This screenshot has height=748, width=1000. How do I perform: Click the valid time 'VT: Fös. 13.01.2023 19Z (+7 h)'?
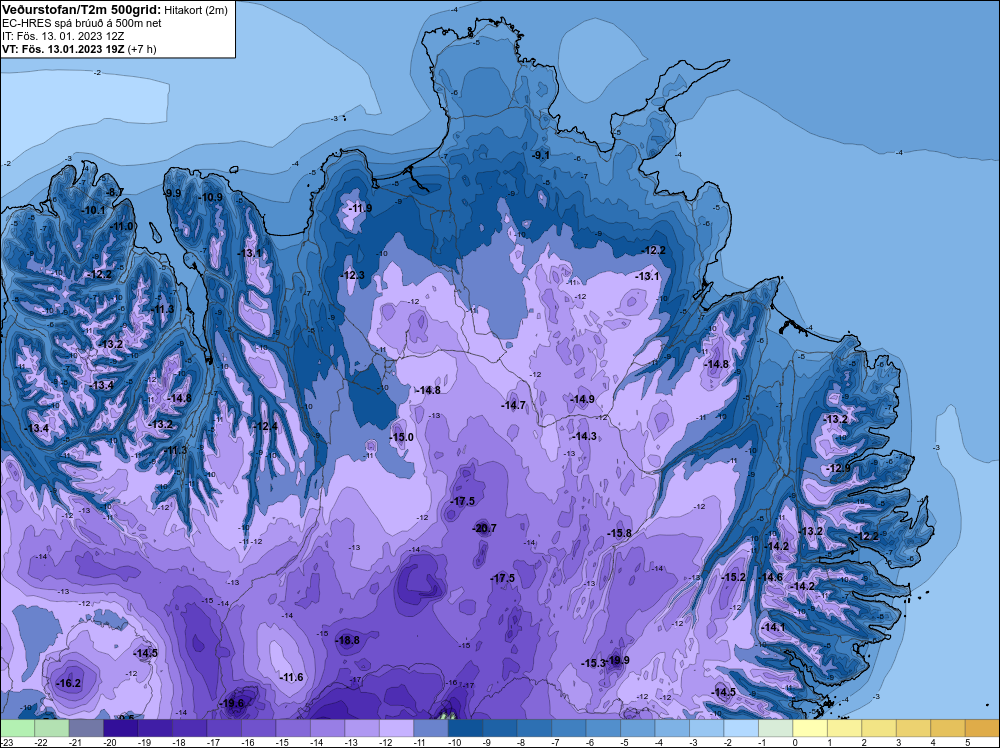79,48
